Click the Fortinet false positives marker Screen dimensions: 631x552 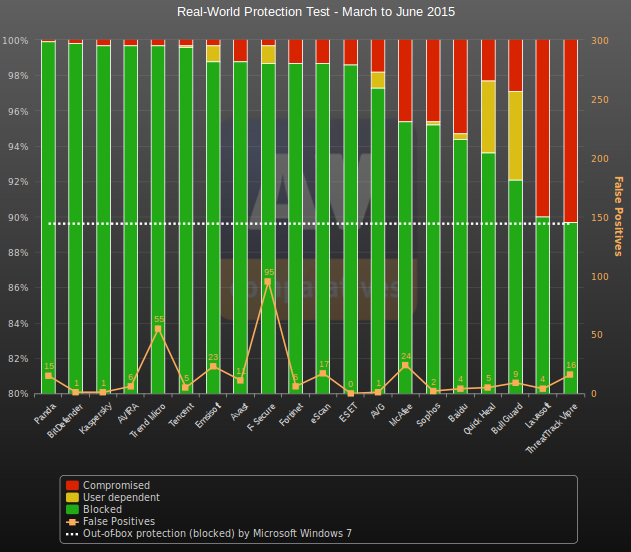tap(296, 386)
